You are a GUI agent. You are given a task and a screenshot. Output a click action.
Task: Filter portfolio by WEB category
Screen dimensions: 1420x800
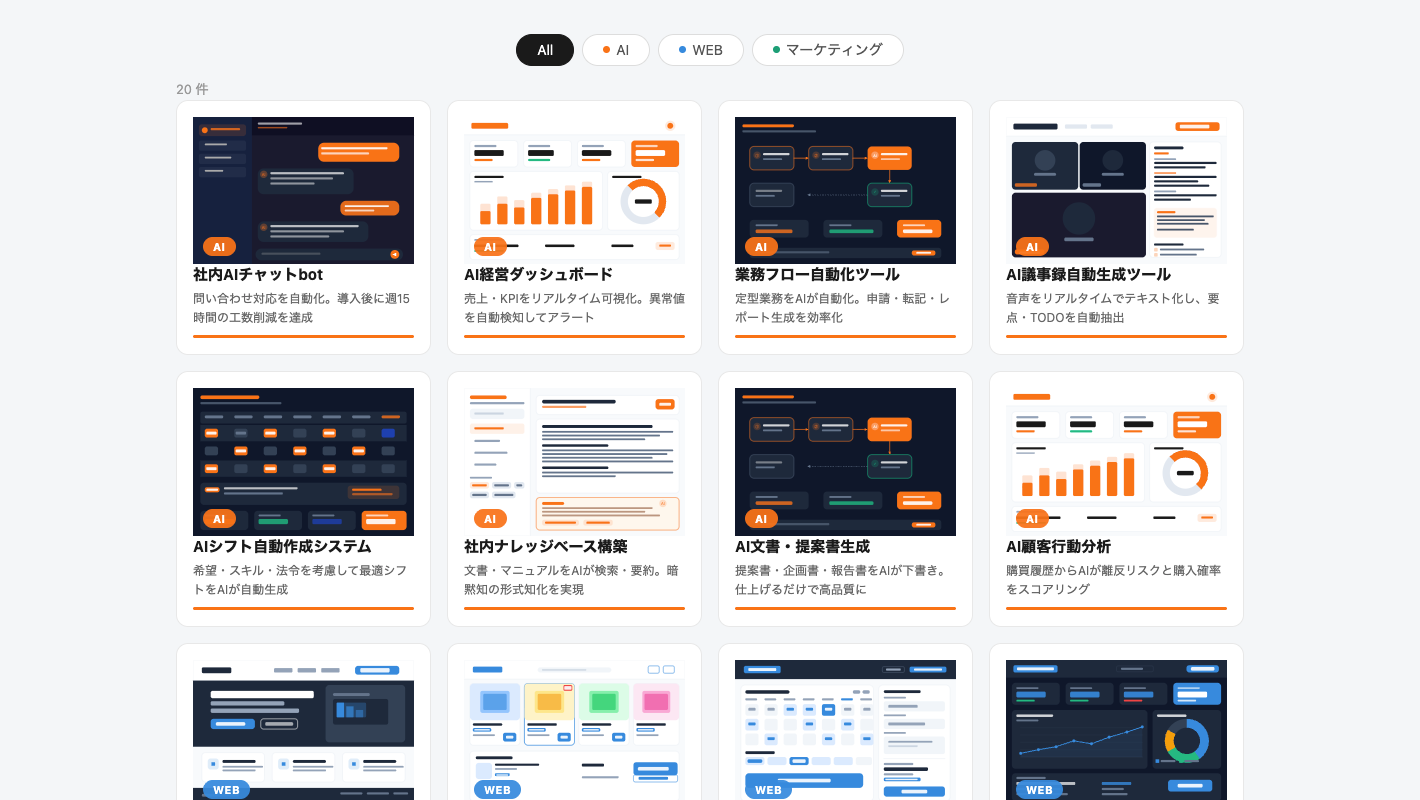click(x=701, y=50)
